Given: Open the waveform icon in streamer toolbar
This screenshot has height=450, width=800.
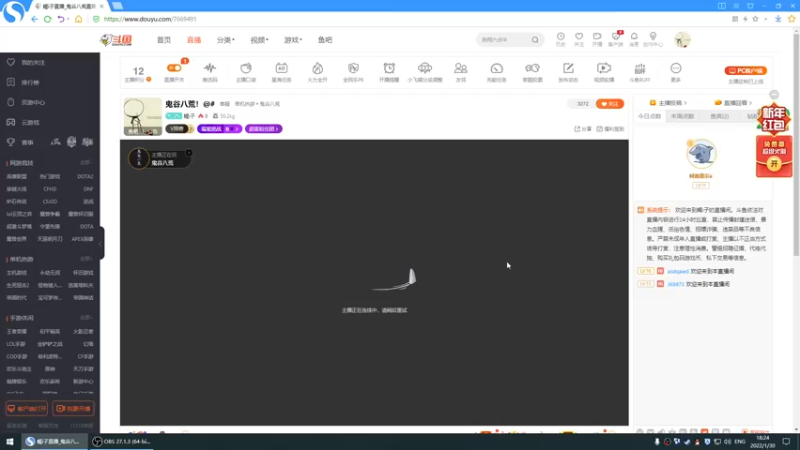Looking at the screenshot, I should click(x=210, y=68).
